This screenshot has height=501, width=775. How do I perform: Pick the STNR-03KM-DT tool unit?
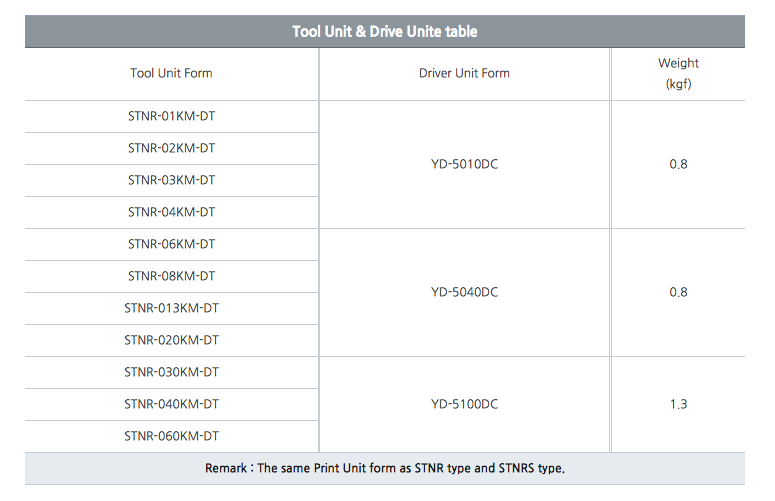click(x=171, y=180)
